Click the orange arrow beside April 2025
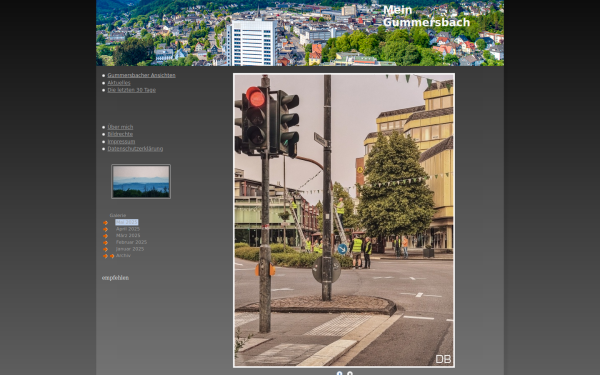The height and width of the screenshot is (375, 600). [x=105, y=229]
